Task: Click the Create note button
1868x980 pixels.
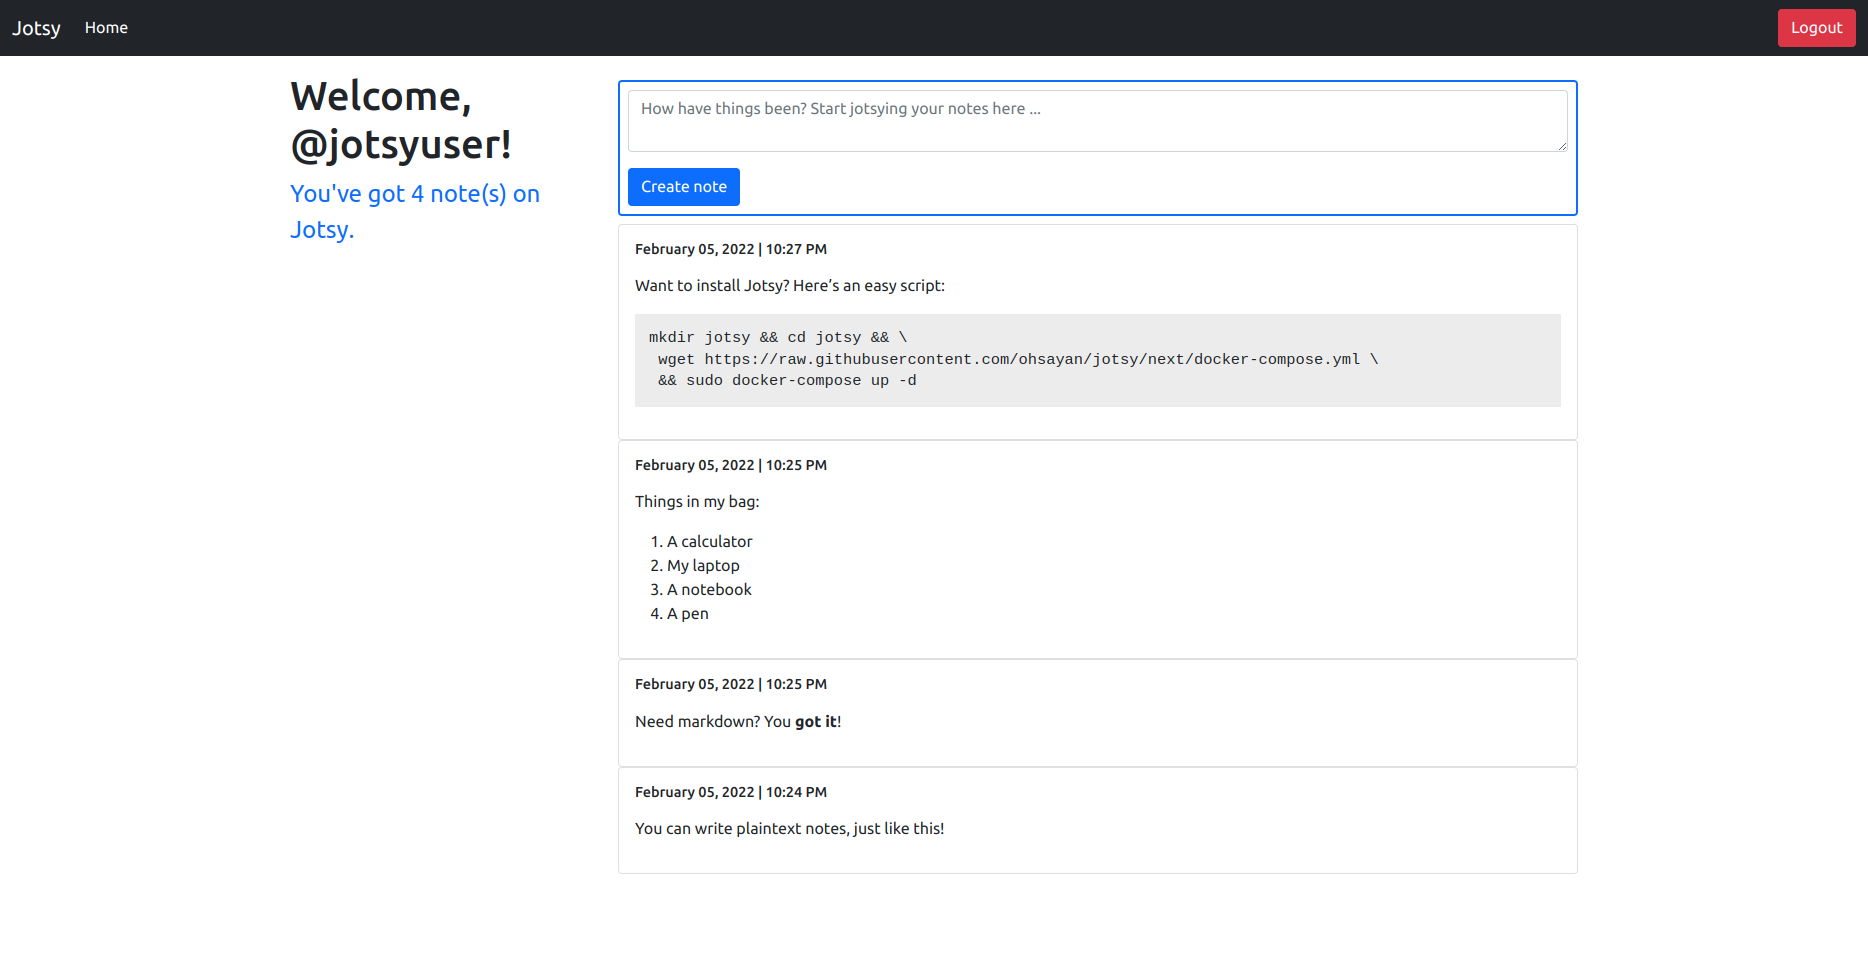Action: point(683,187)
